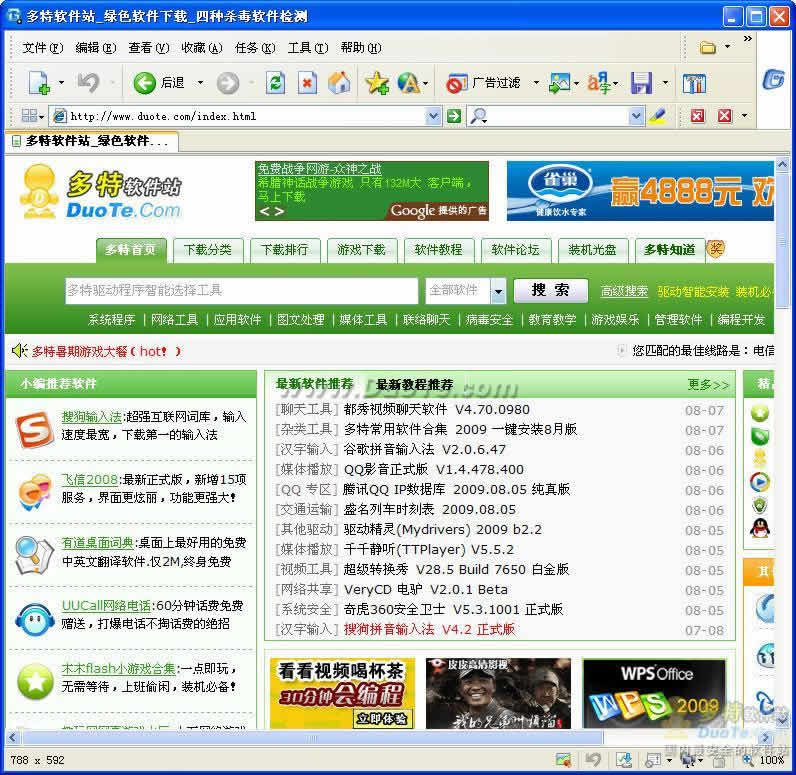Click the Refresh page icon
796x775 pixels.
click(x=275, y=83)
